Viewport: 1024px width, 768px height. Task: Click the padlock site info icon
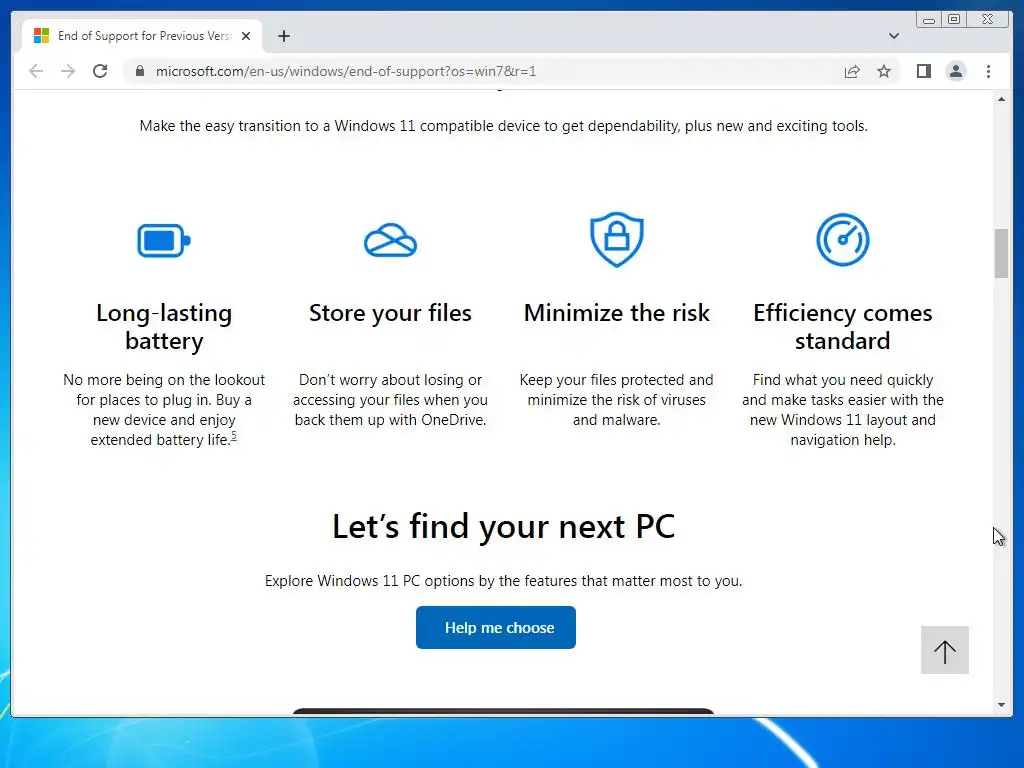tap(140, 71)
